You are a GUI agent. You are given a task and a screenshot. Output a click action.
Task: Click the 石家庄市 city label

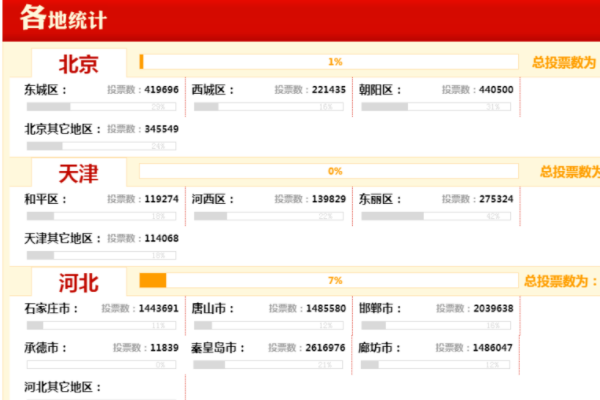pos(51,309)
